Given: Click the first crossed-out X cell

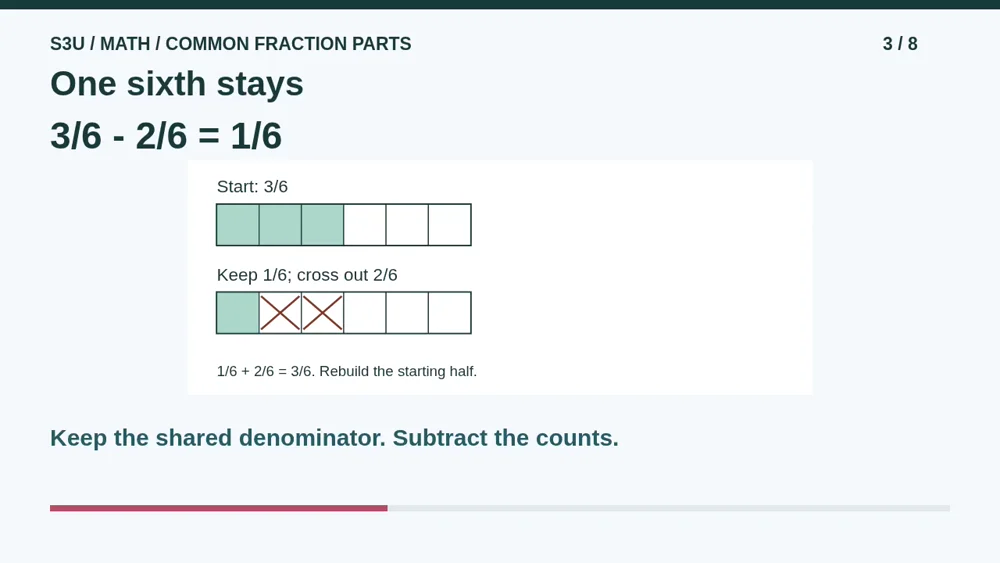Looking at the screenshot, I should tap(280, 313).
